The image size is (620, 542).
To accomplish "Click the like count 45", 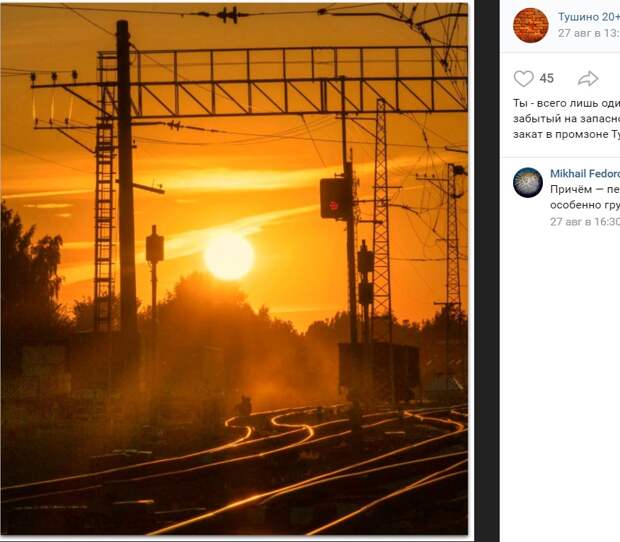I will (546, 78).
